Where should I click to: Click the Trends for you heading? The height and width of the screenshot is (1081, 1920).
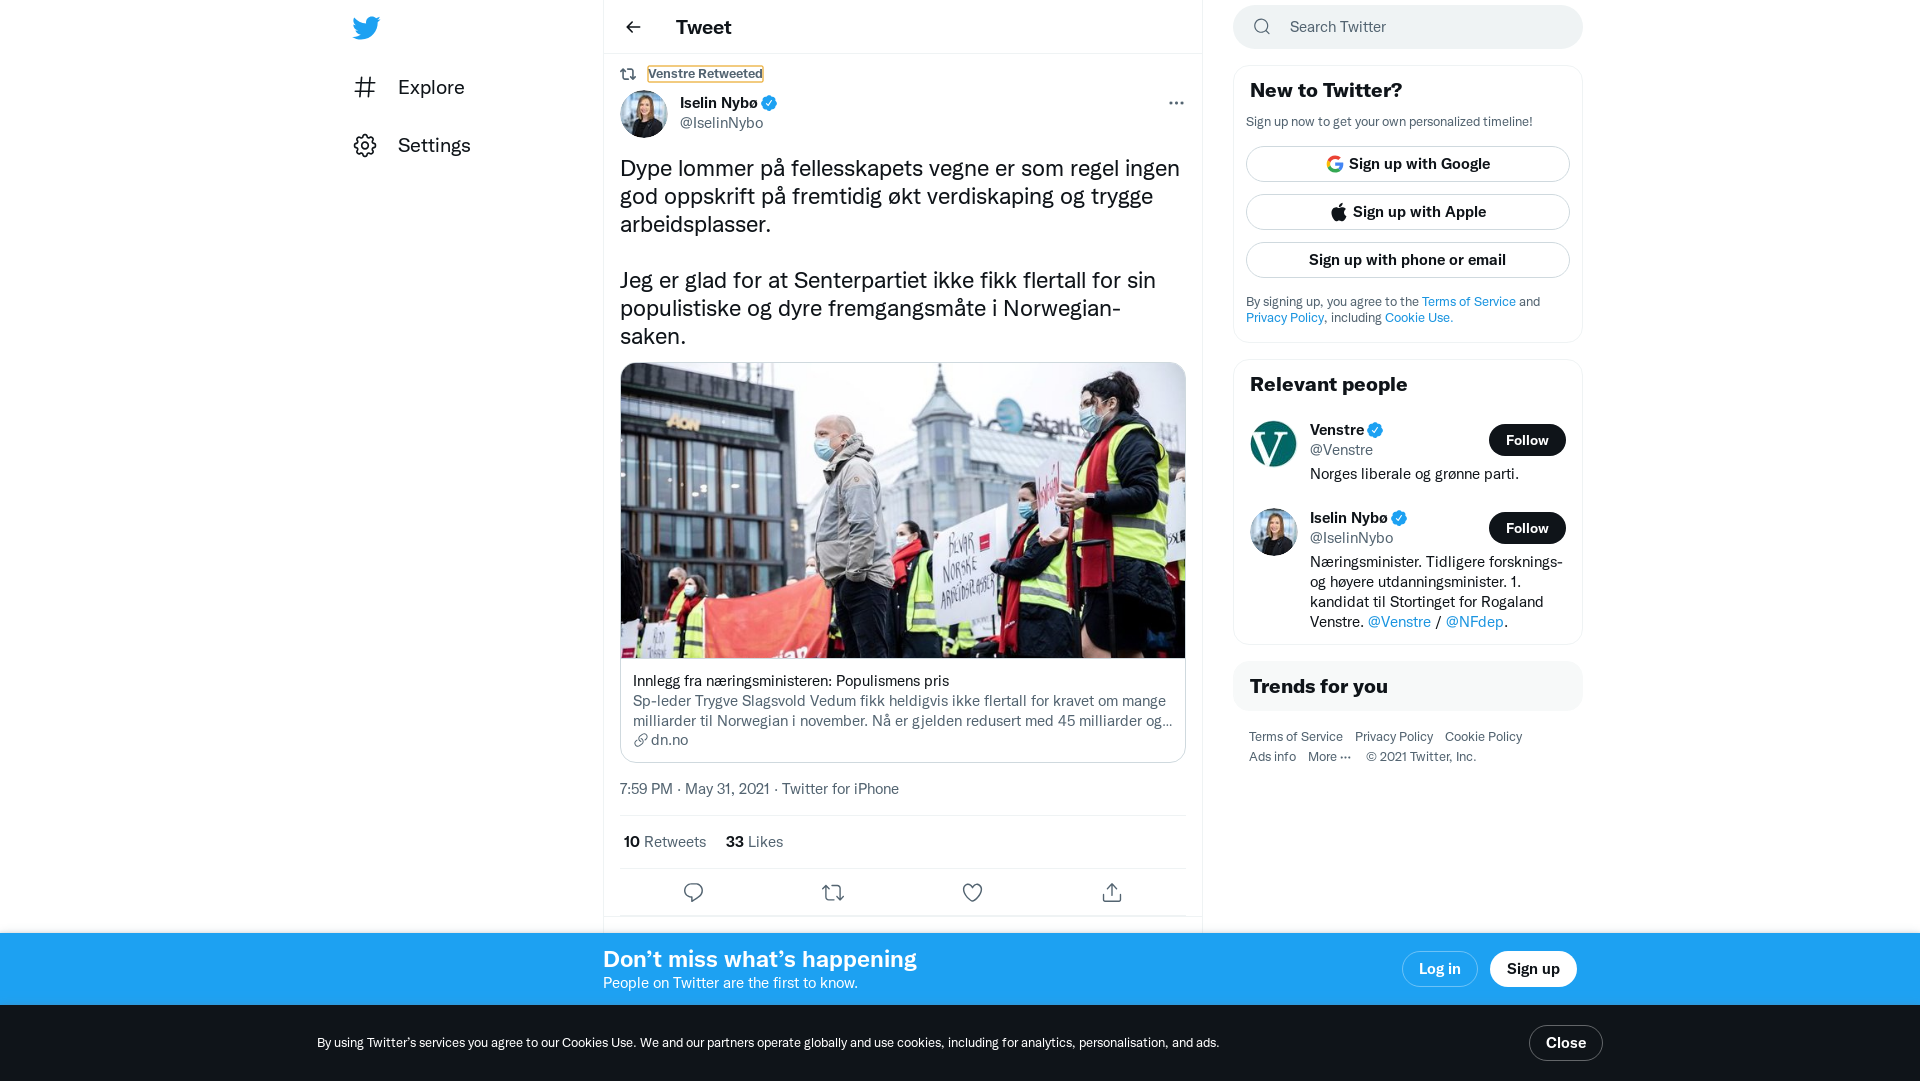pos(1319,686)
